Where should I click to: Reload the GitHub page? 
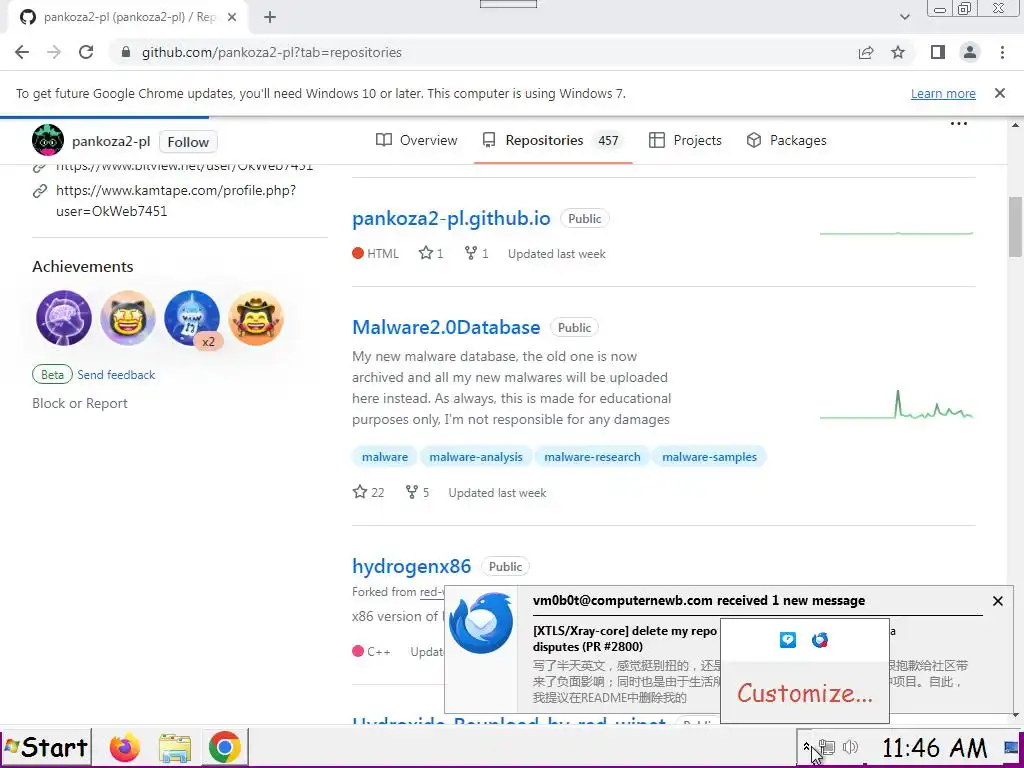coord(86,52)
